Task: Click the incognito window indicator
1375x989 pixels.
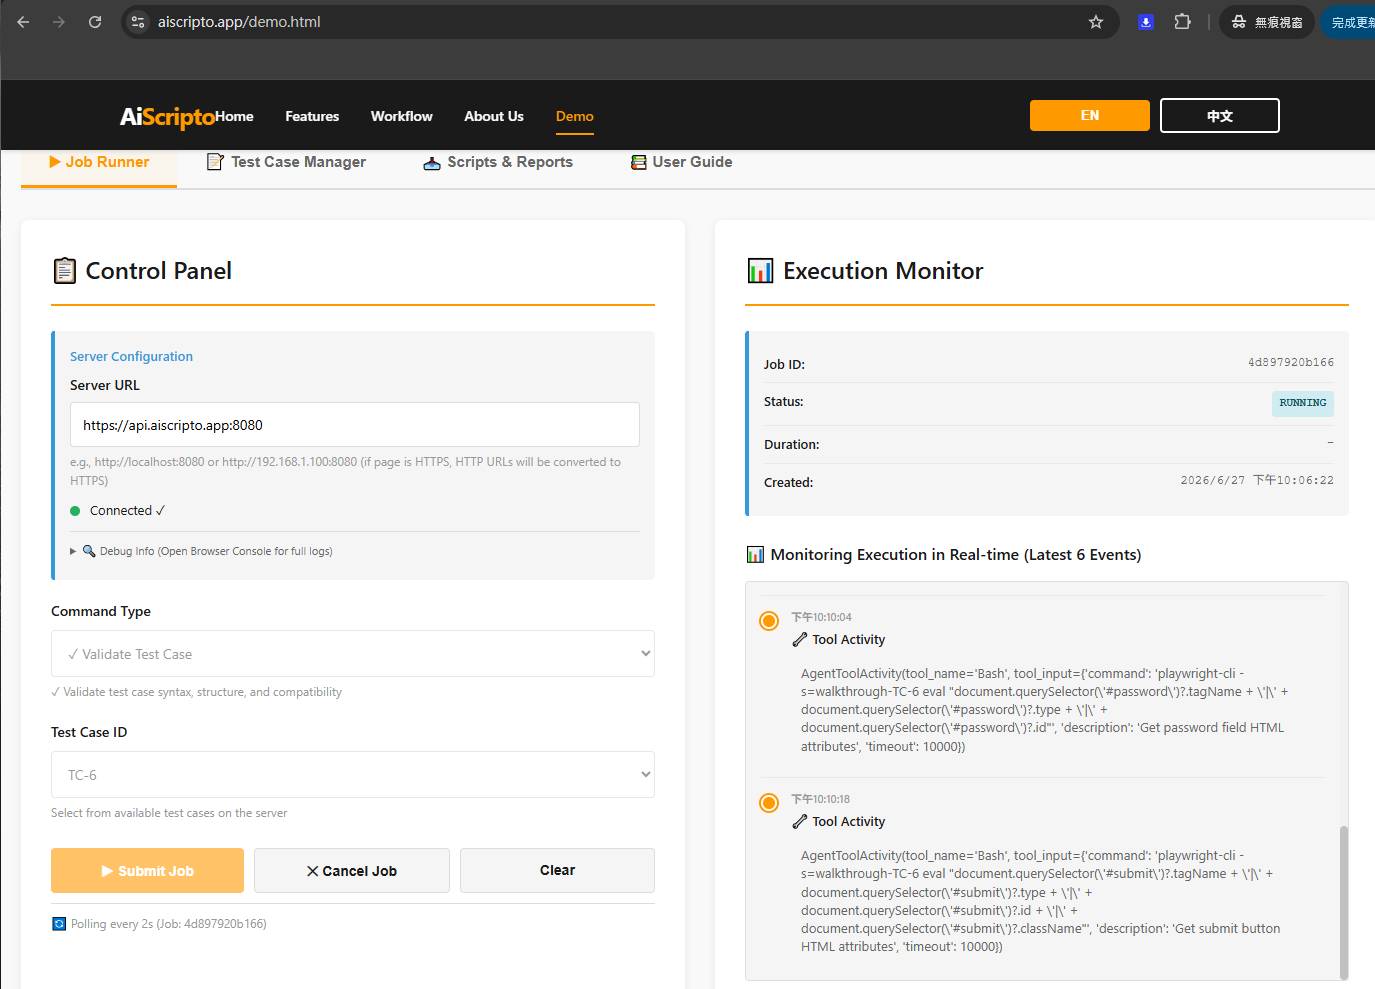Action: (1267, 22)
